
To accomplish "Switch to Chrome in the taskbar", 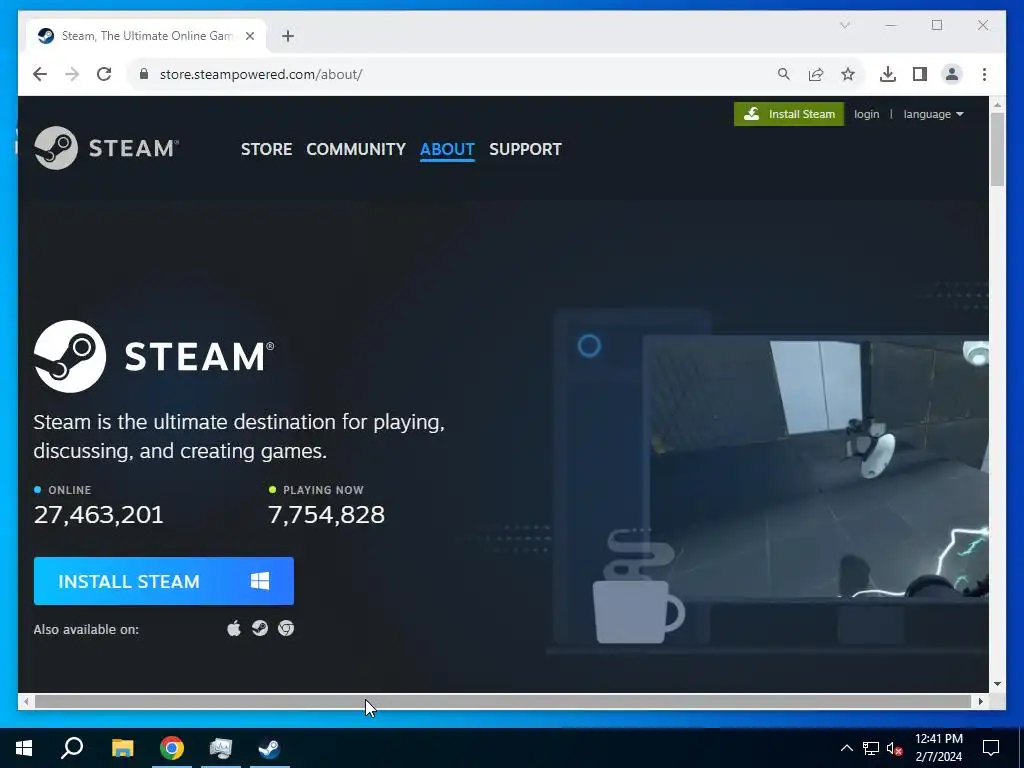I will click(172, 748).
